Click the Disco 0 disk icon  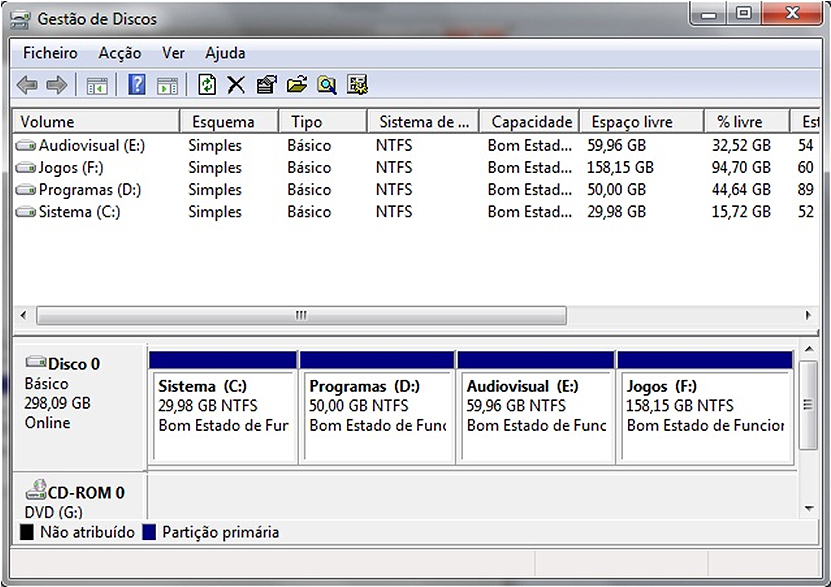36,364
